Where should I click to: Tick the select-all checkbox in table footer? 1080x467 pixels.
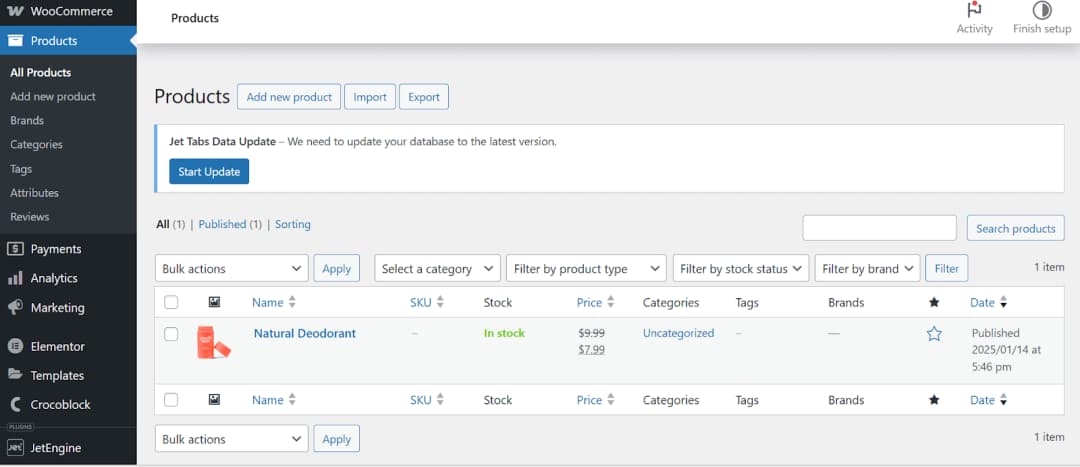click(171, 400)
